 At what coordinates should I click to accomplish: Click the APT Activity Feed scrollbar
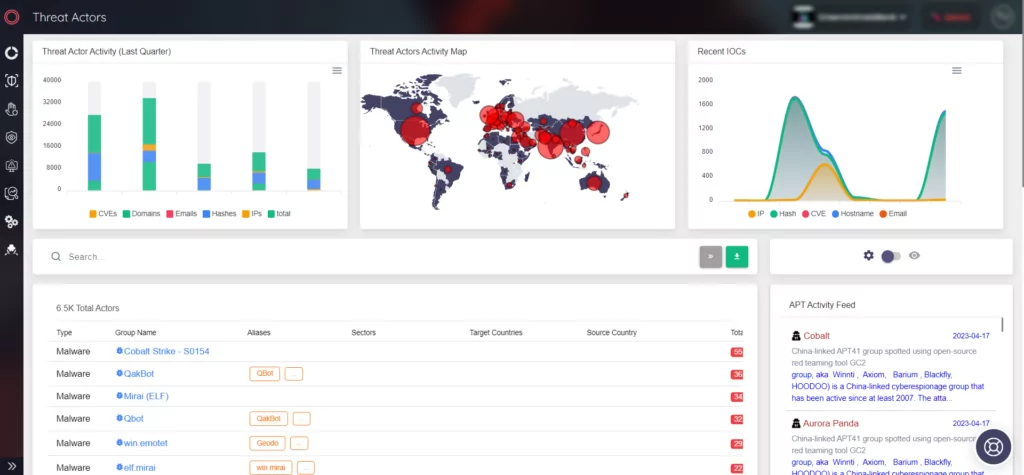click(1002, 324)
